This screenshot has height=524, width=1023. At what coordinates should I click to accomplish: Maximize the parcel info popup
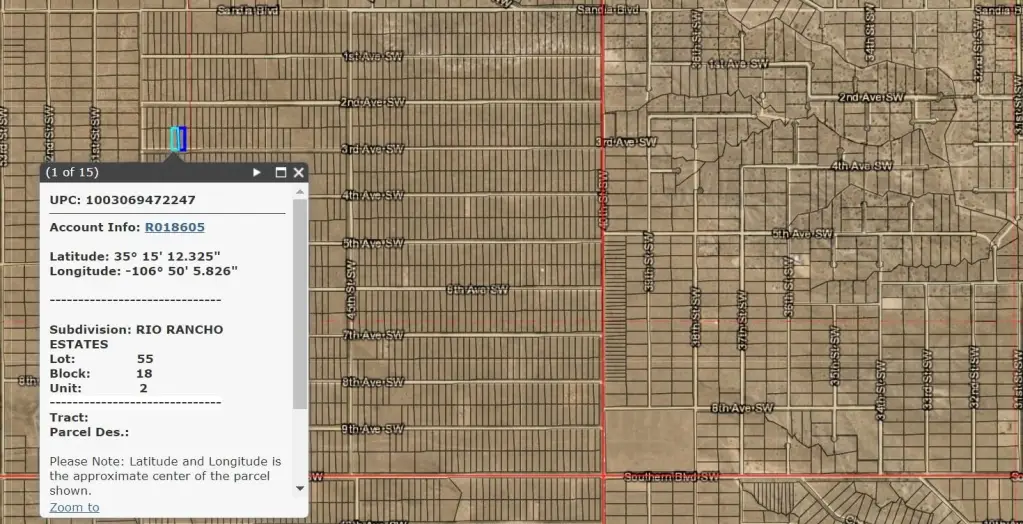point(281,172)
